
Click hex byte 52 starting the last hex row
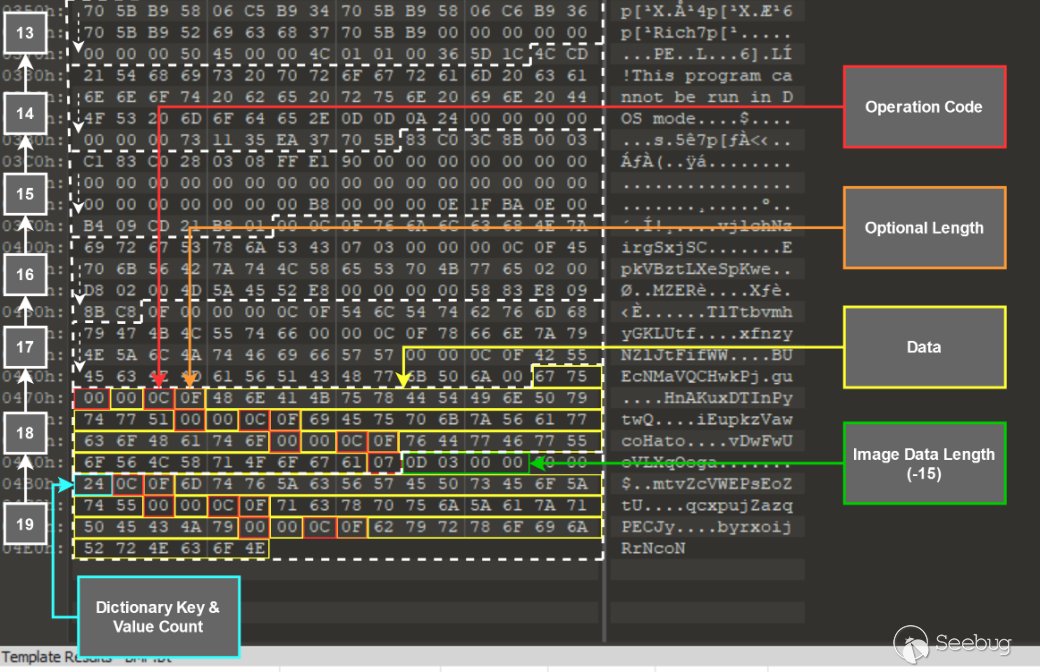94,549
